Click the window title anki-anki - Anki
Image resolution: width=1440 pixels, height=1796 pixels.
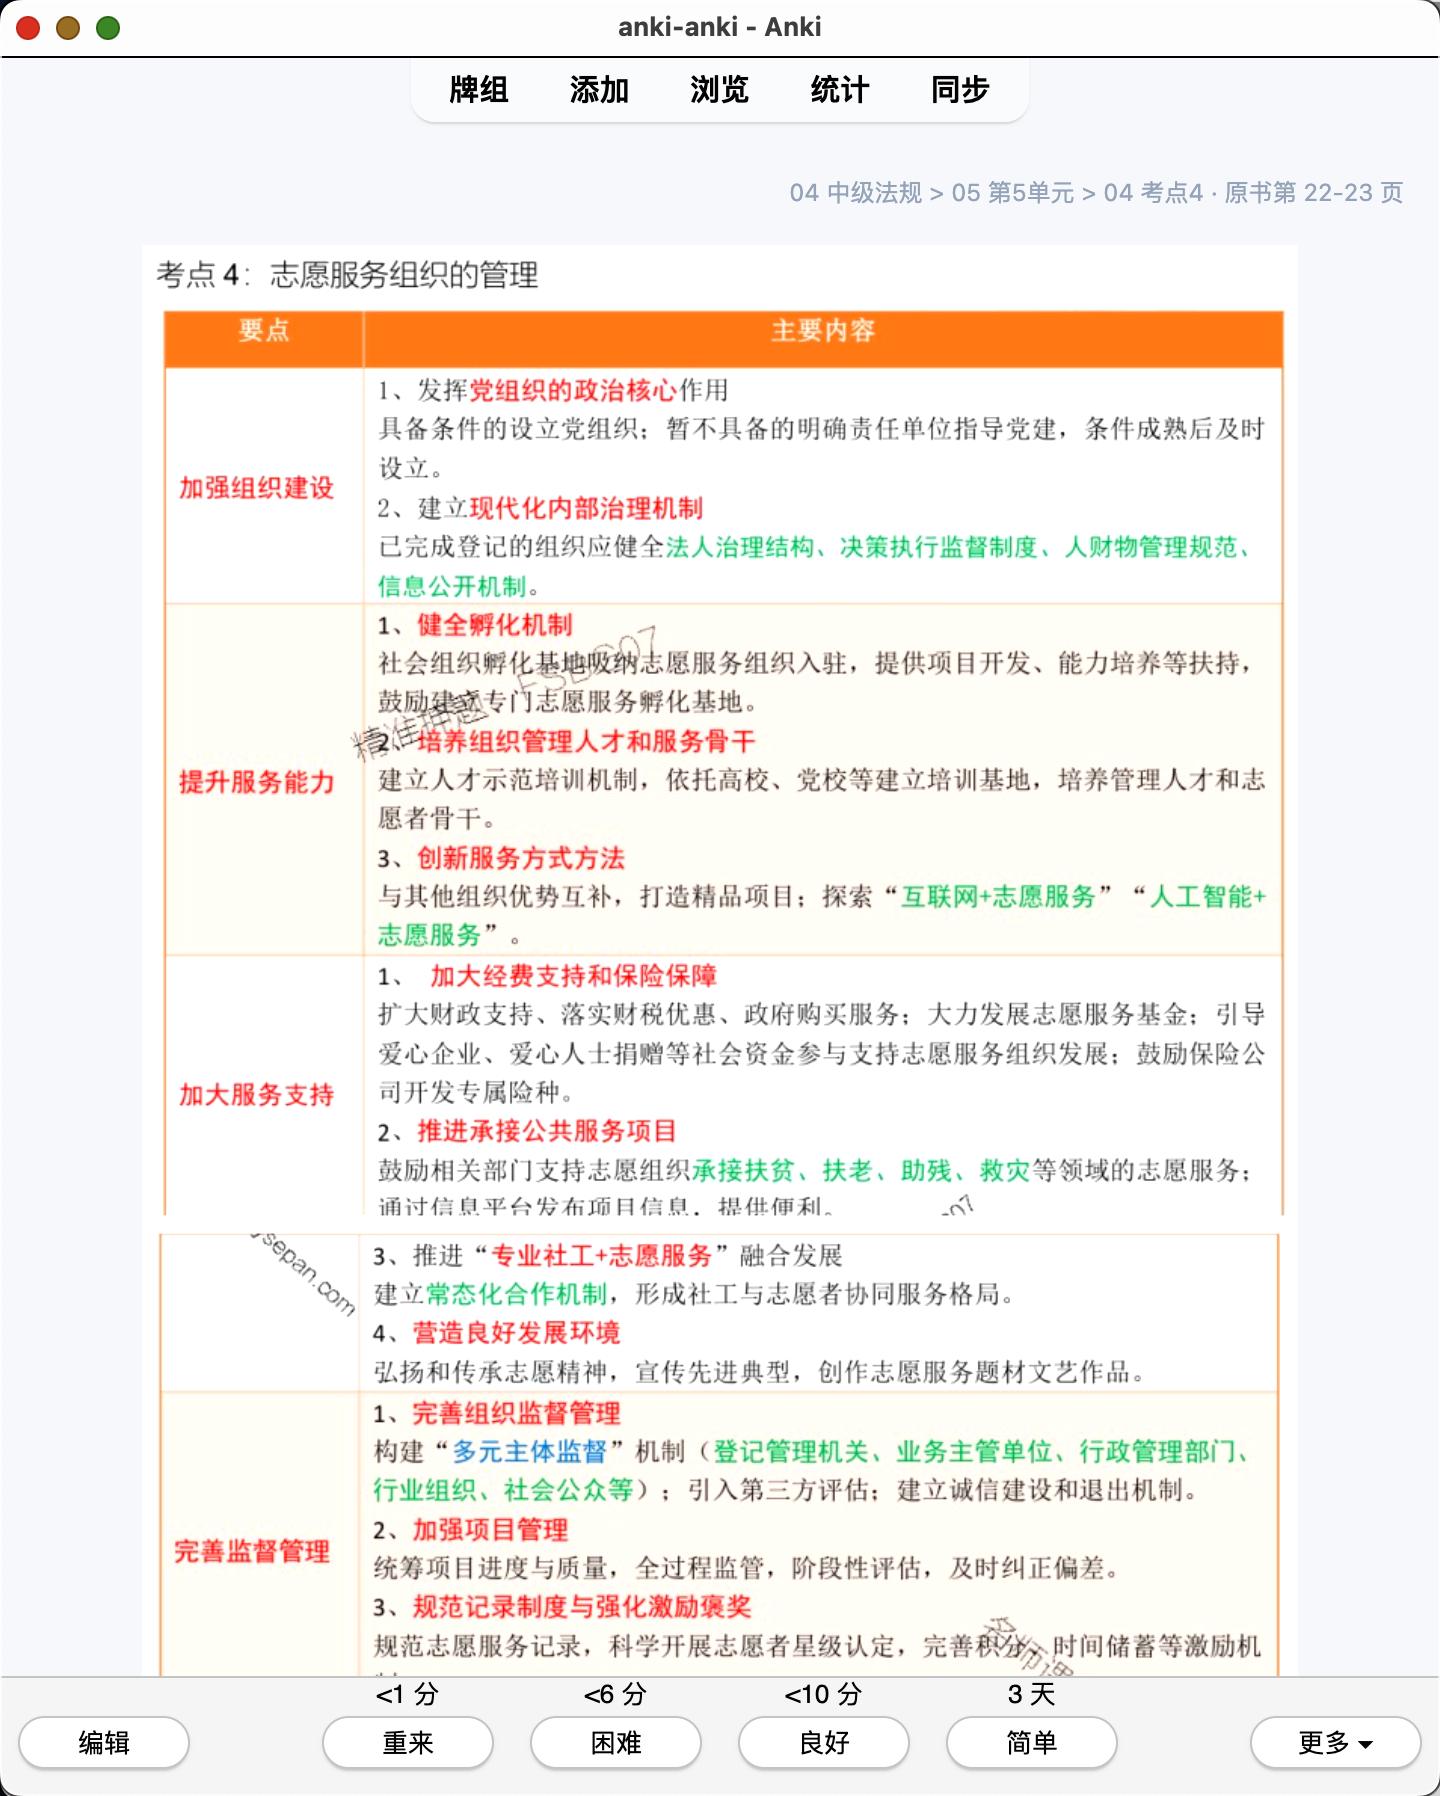pyautogui.click(x=720, y=27)
